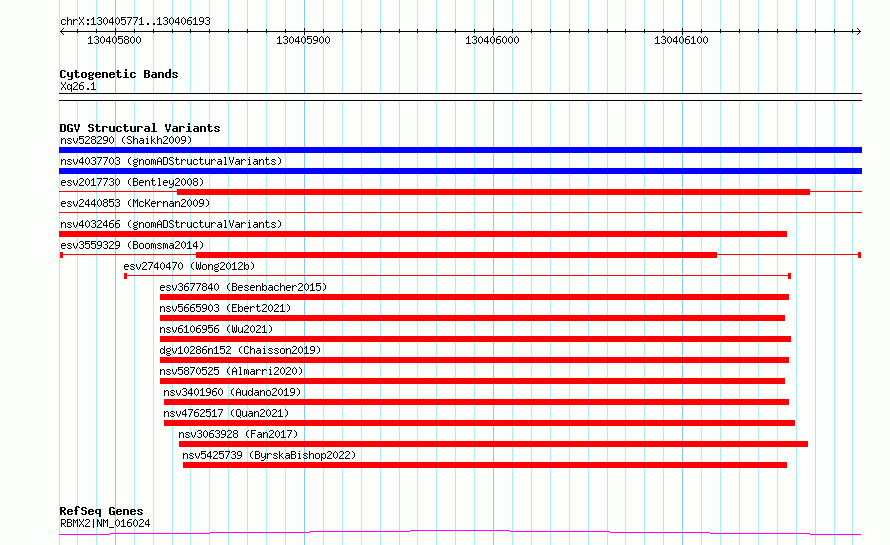
Task: Open nsv6106956 (Wu2021) variant label
Action: [216, 329]
